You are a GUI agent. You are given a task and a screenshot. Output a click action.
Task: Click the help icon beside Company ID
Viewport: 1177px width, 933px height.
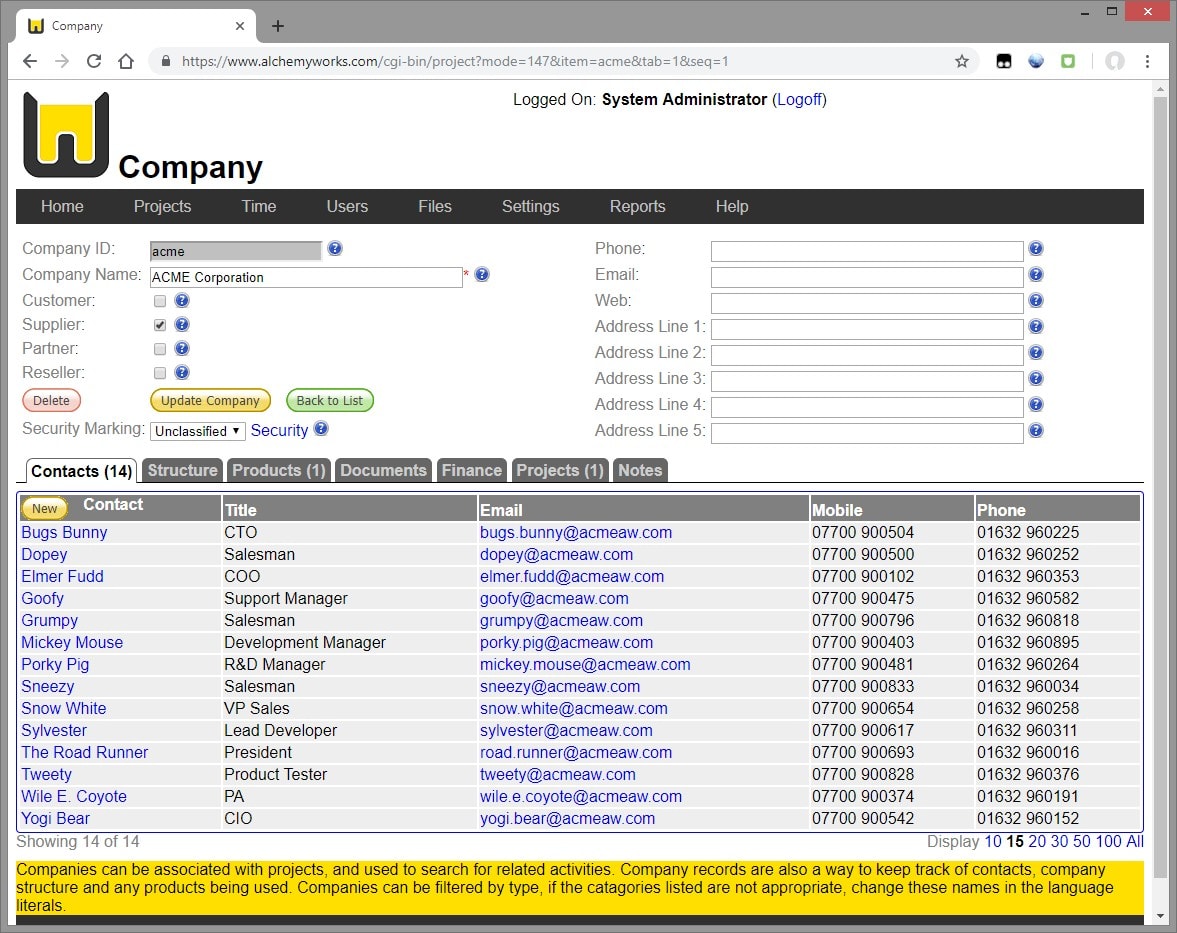(x=335, y=248)
